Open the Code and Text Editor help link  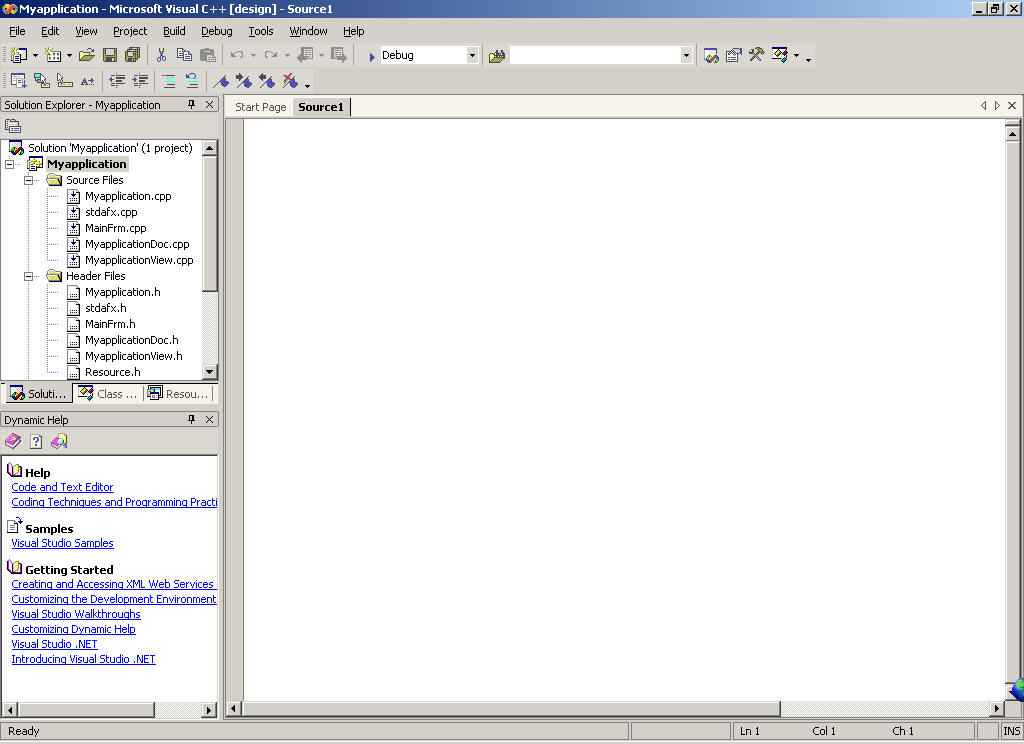click(63, 487)
